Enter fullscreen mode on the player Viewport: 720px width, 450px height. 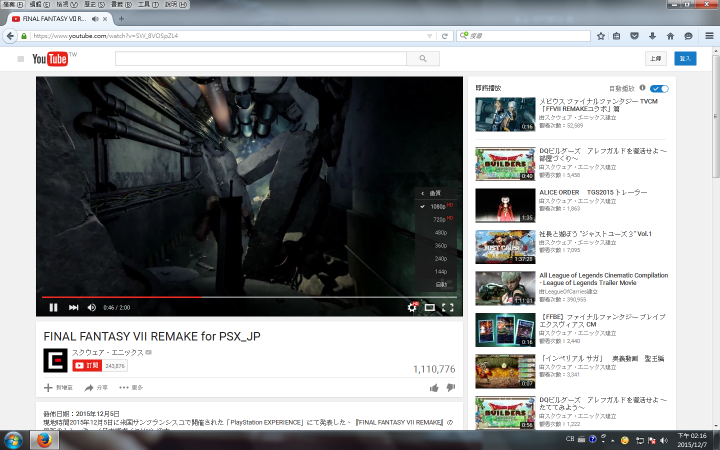point(448,308)
